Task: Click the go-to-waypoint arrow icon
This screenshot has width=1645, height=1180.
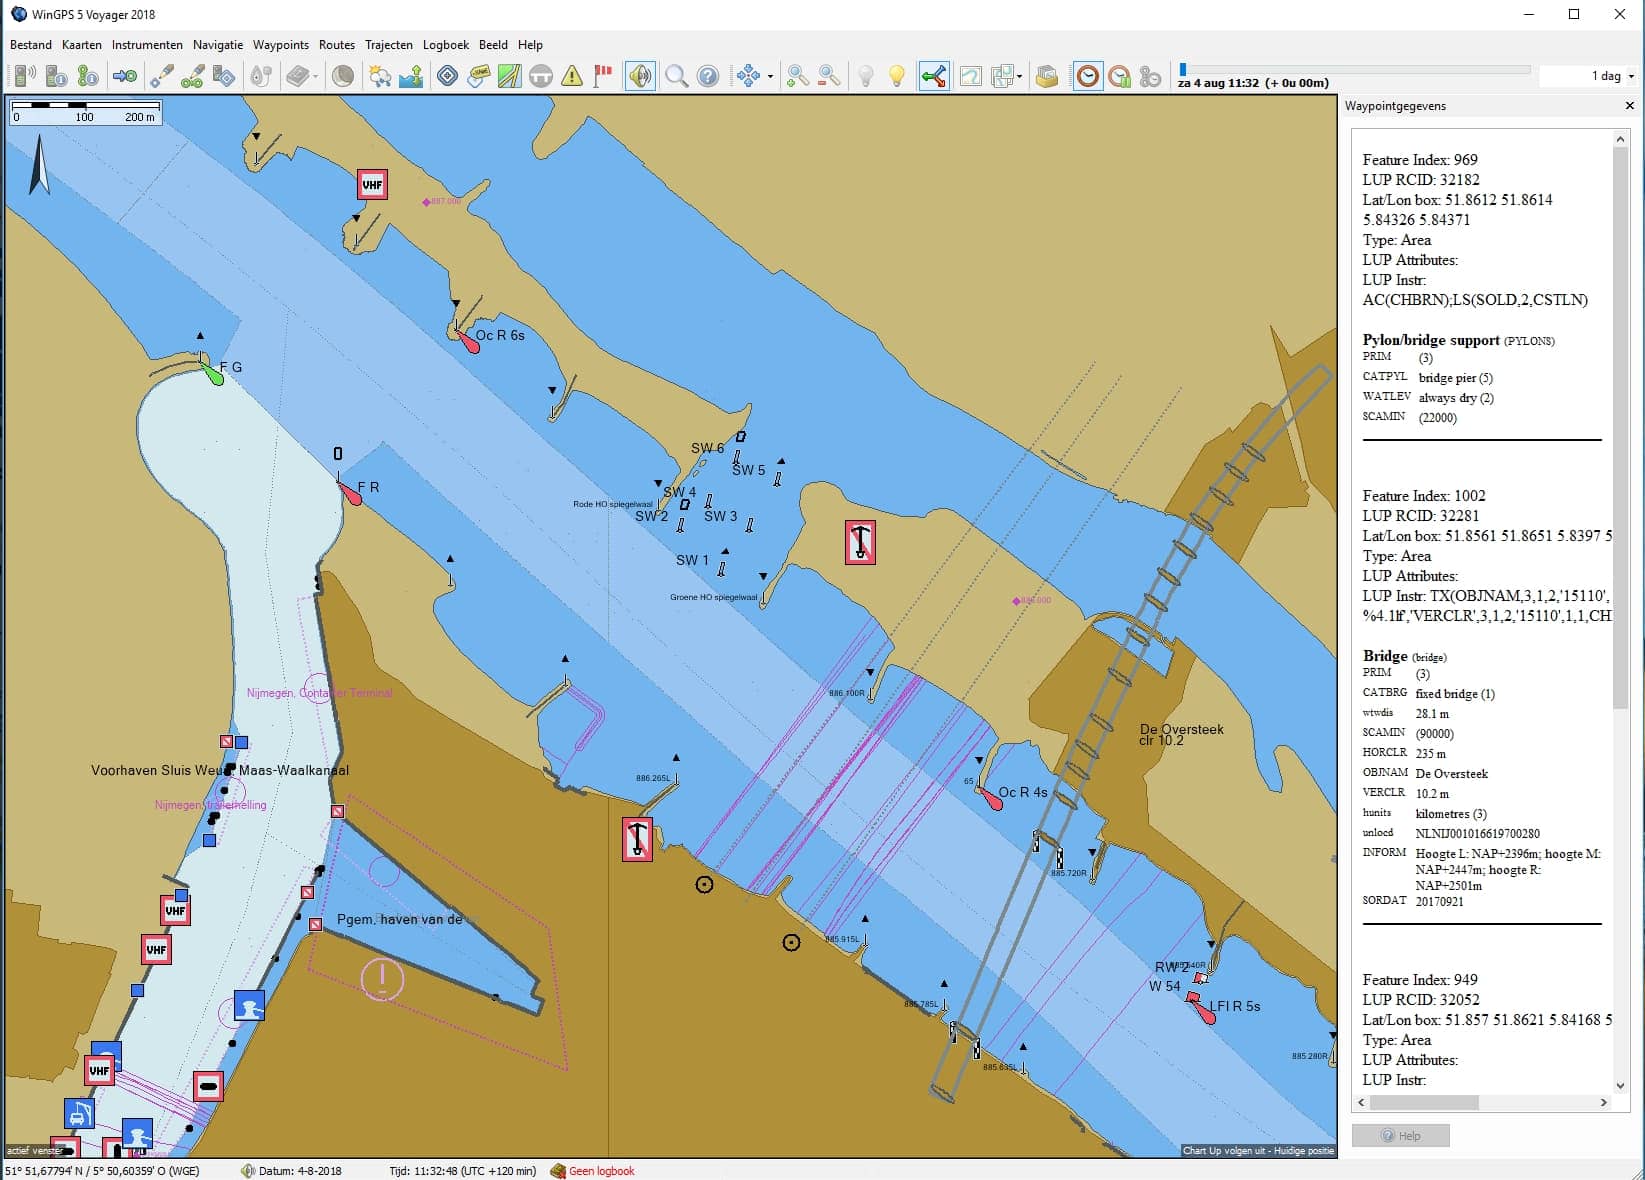Action: pos(125,76)
